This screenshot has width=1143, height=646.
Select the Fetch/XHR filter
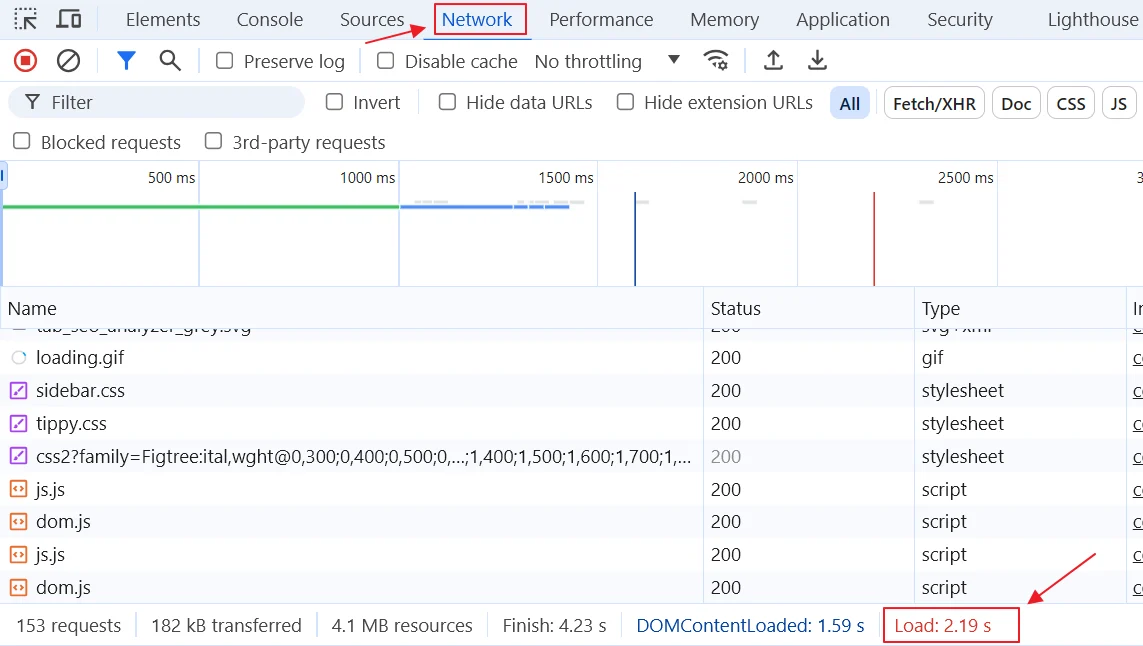(x=933, y=101)
